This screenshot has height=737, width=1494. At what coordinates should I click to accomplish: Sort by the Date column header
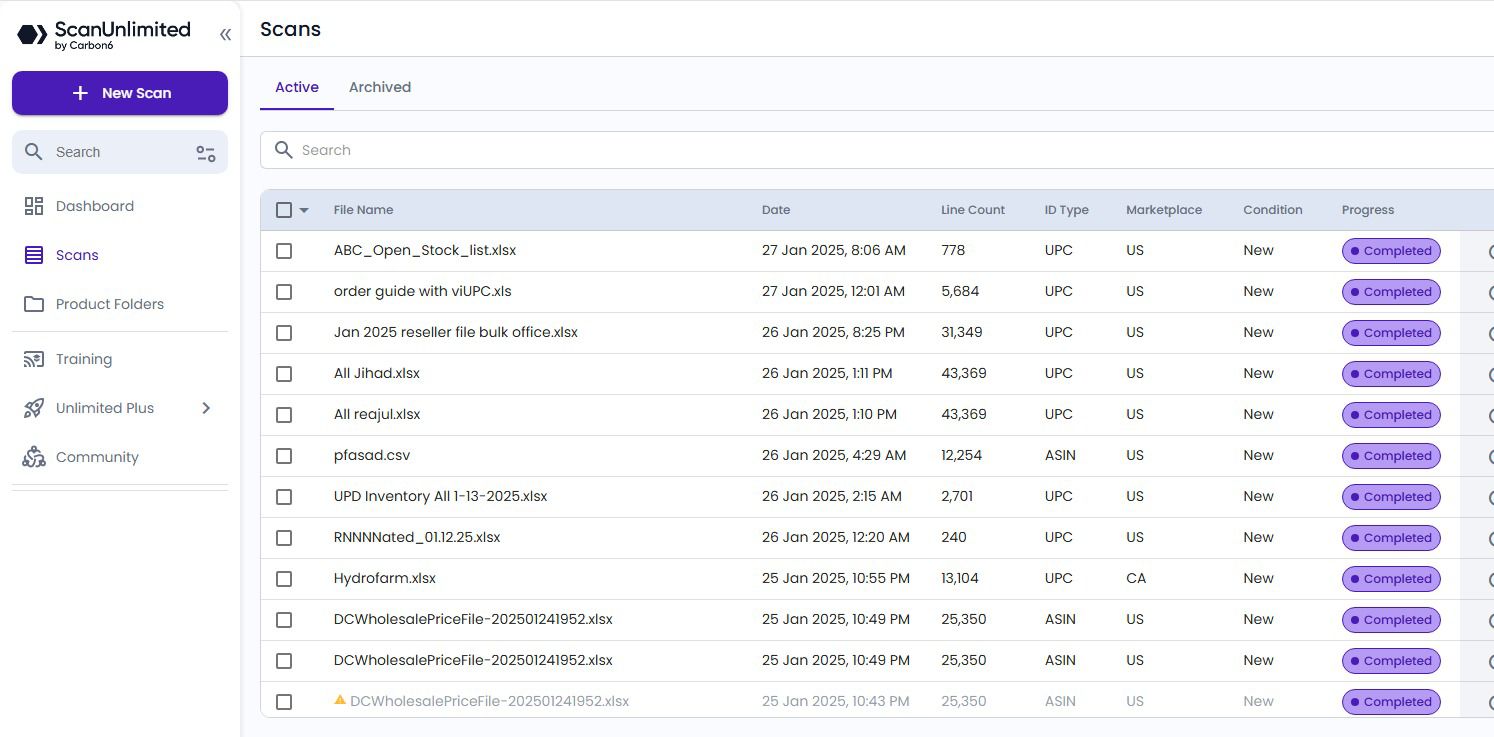coord(776,210)
